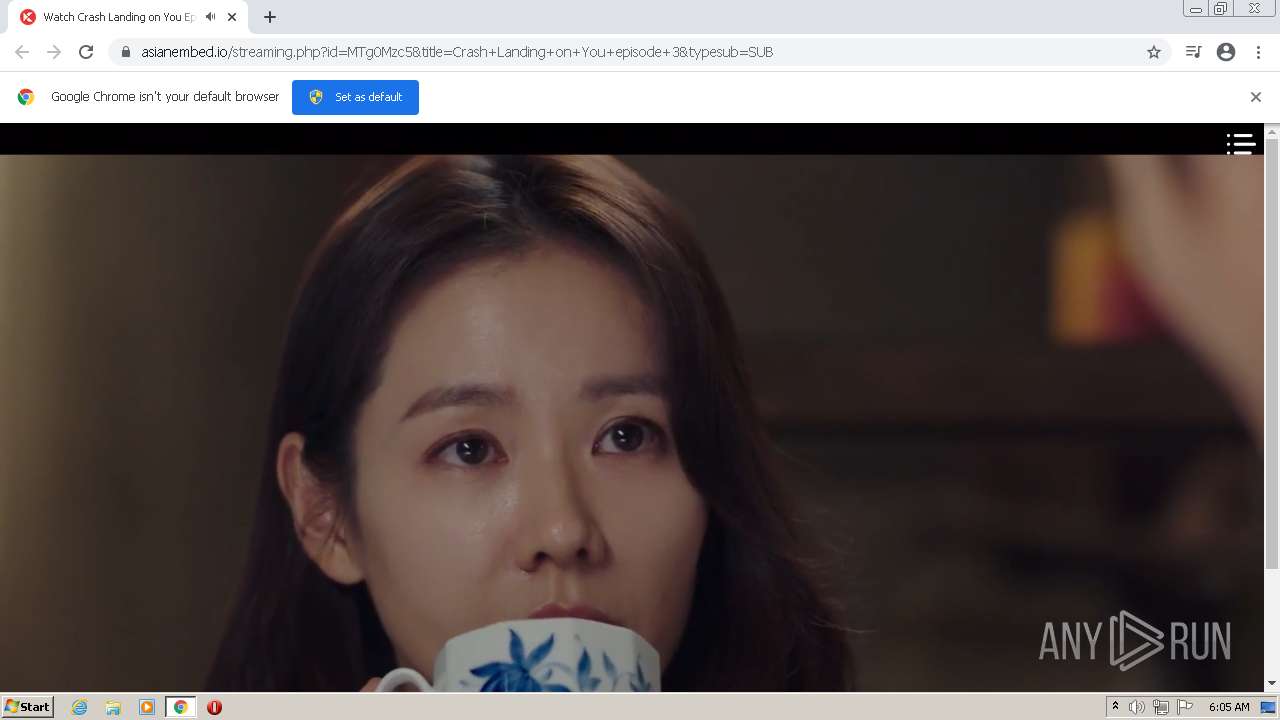
Task: Close the Crash Landing on You tab
Action: point(232,17)
